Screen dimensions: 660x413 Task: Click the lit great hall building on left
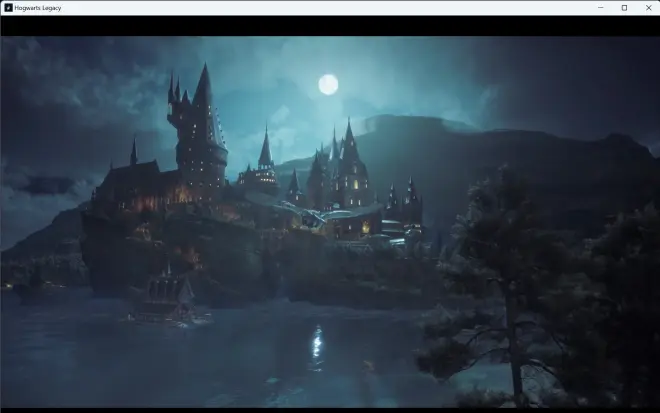pyautogui.click(x=130, y=190)
